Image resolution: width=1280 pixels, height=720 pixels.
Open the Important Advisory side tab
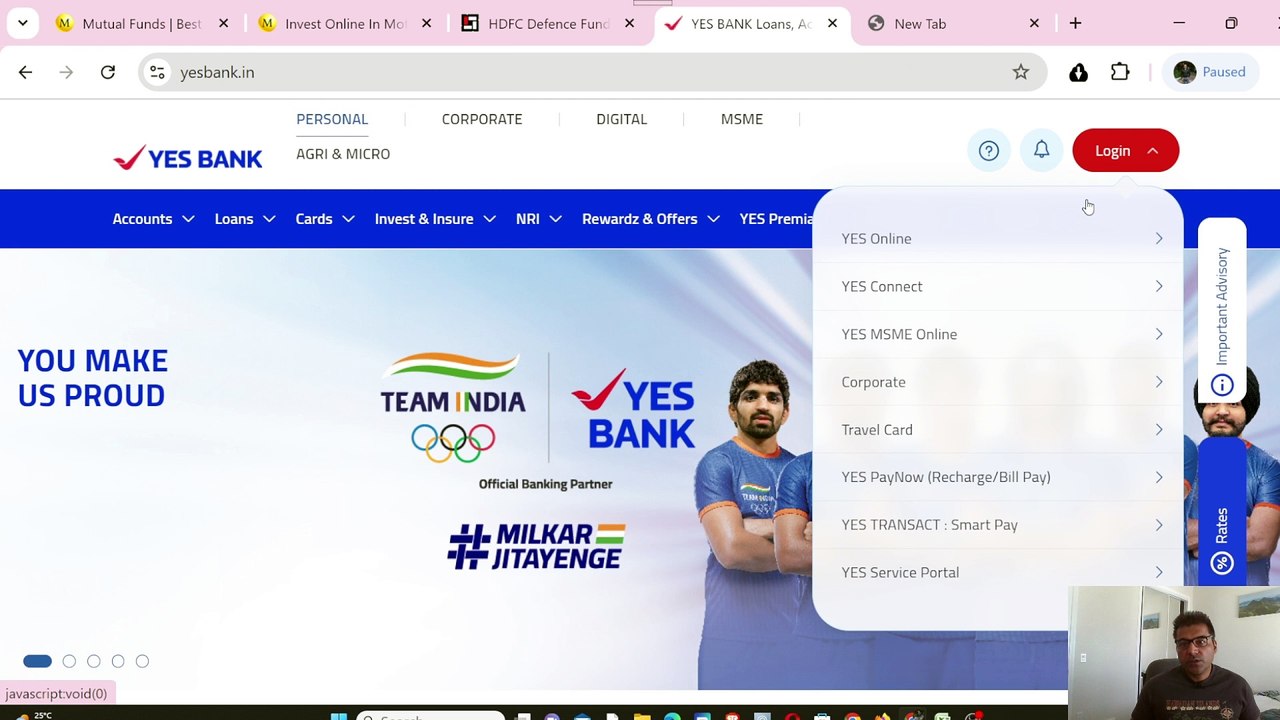(x=1222, y=309)
